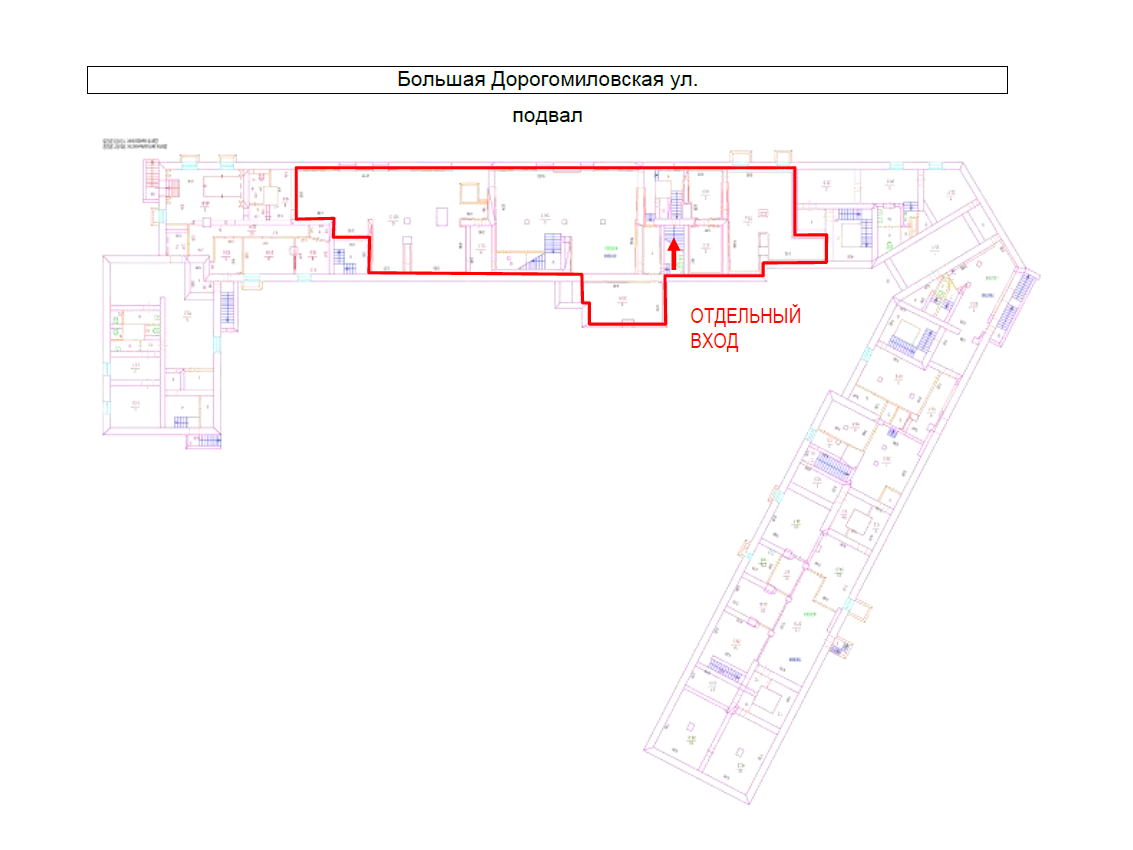
Task: Click the 'Большая Дорогомиловская ул.' street title box
Action: pyautogui.click(x=547, y=80)
